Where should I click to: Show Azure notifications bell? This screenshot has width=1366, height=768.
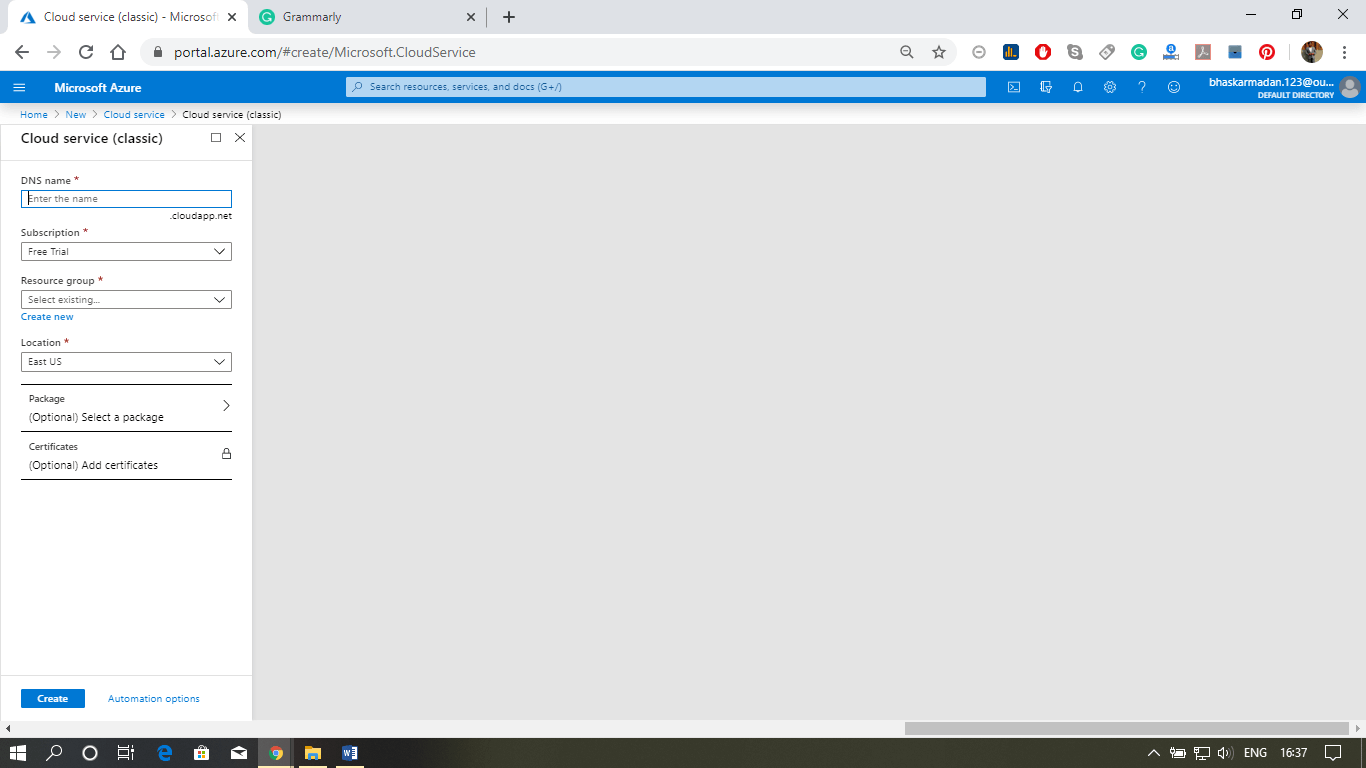pos(1078,87)
